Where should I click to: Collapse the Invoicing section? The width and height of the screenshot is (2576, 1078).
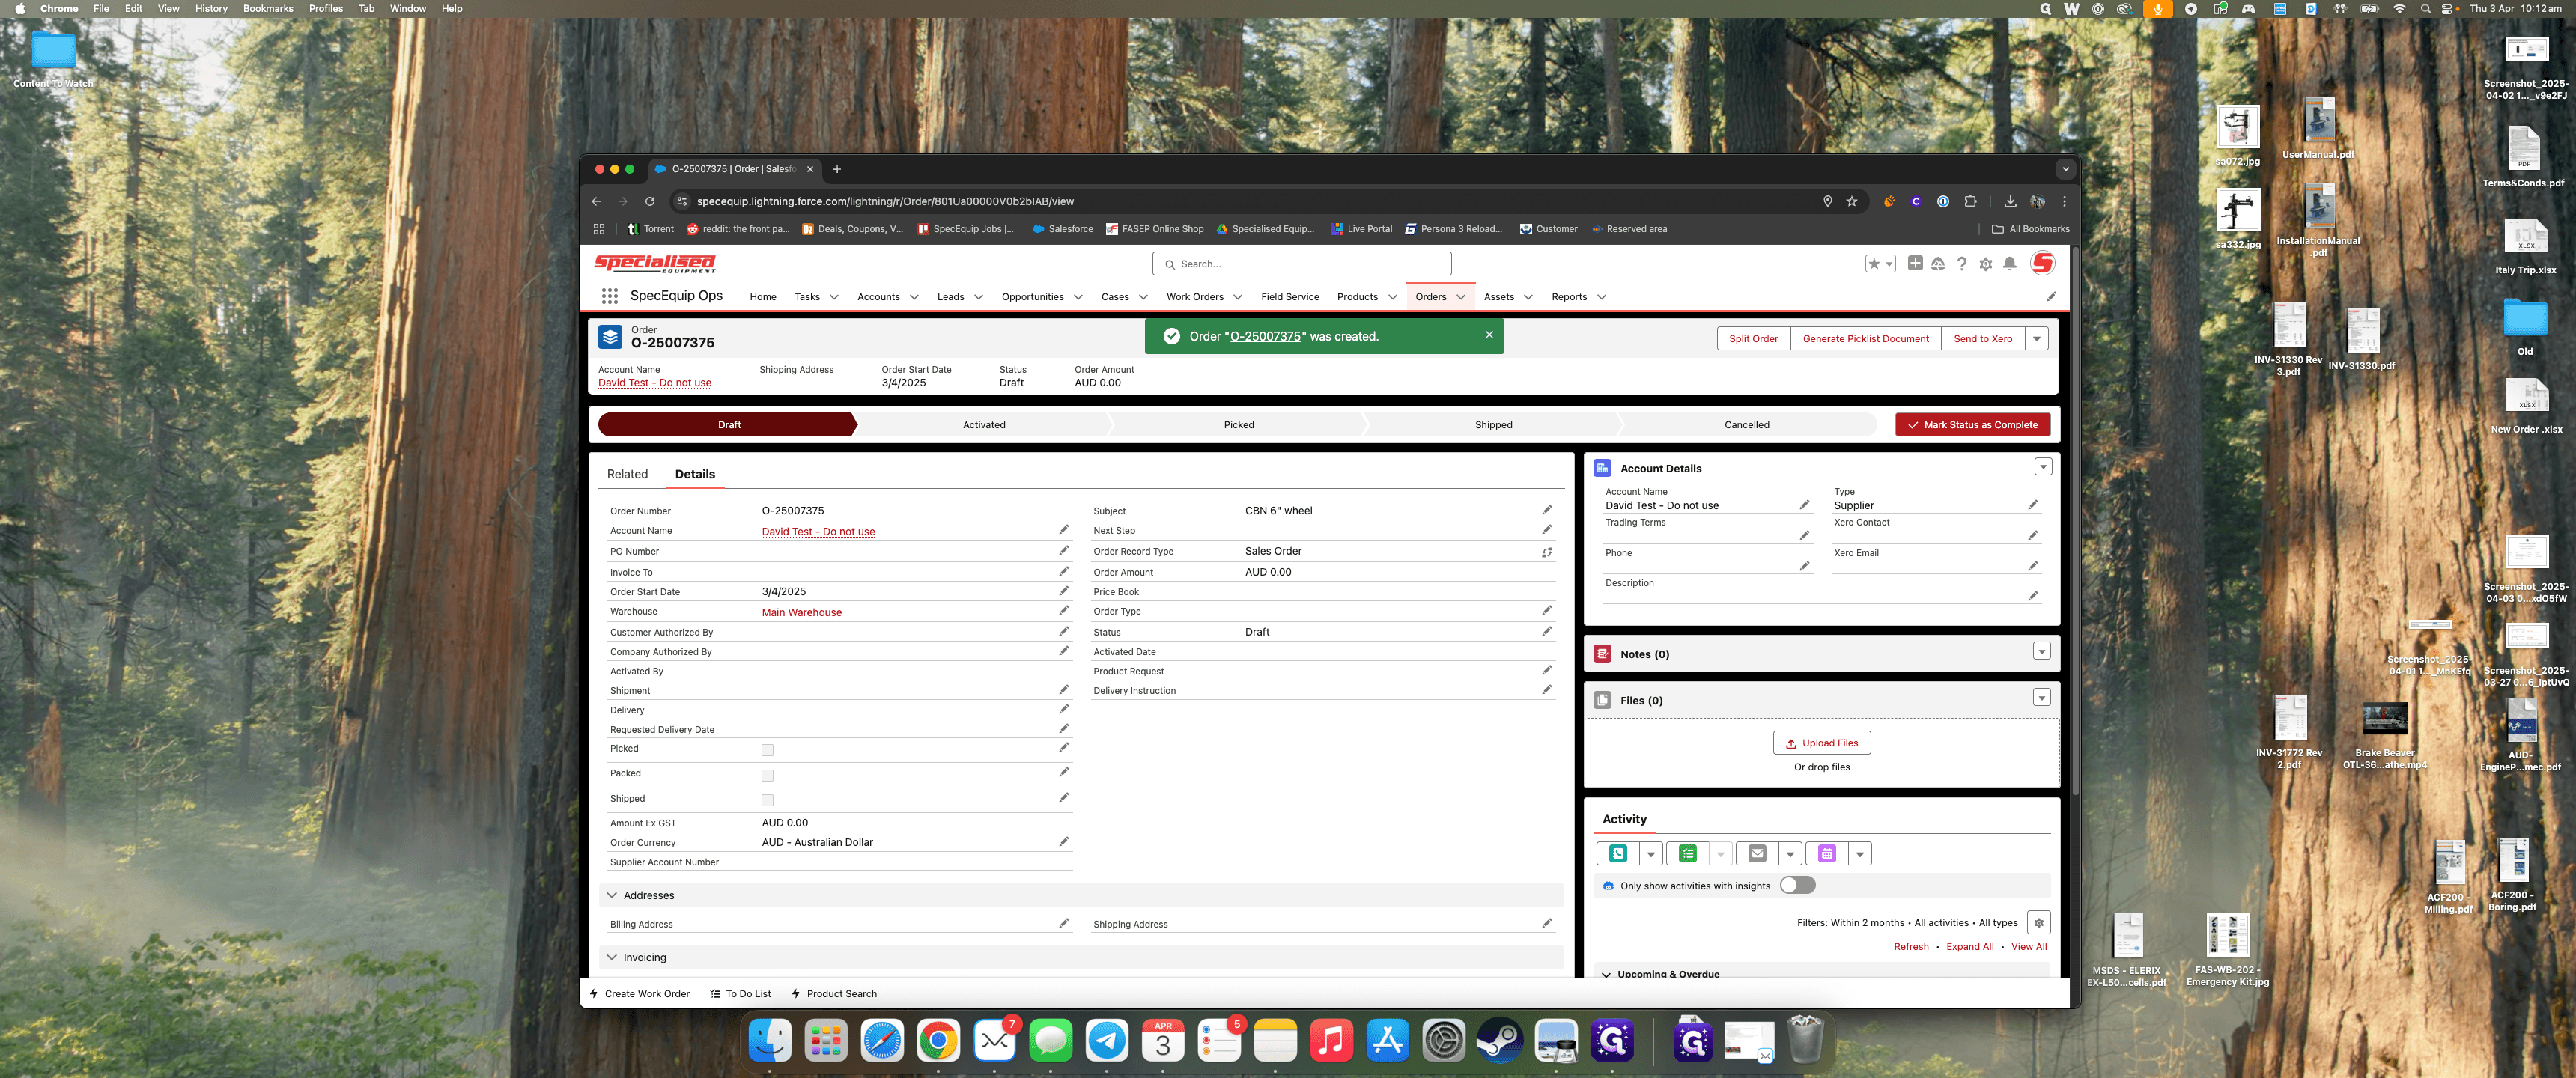tap(612, 957)
